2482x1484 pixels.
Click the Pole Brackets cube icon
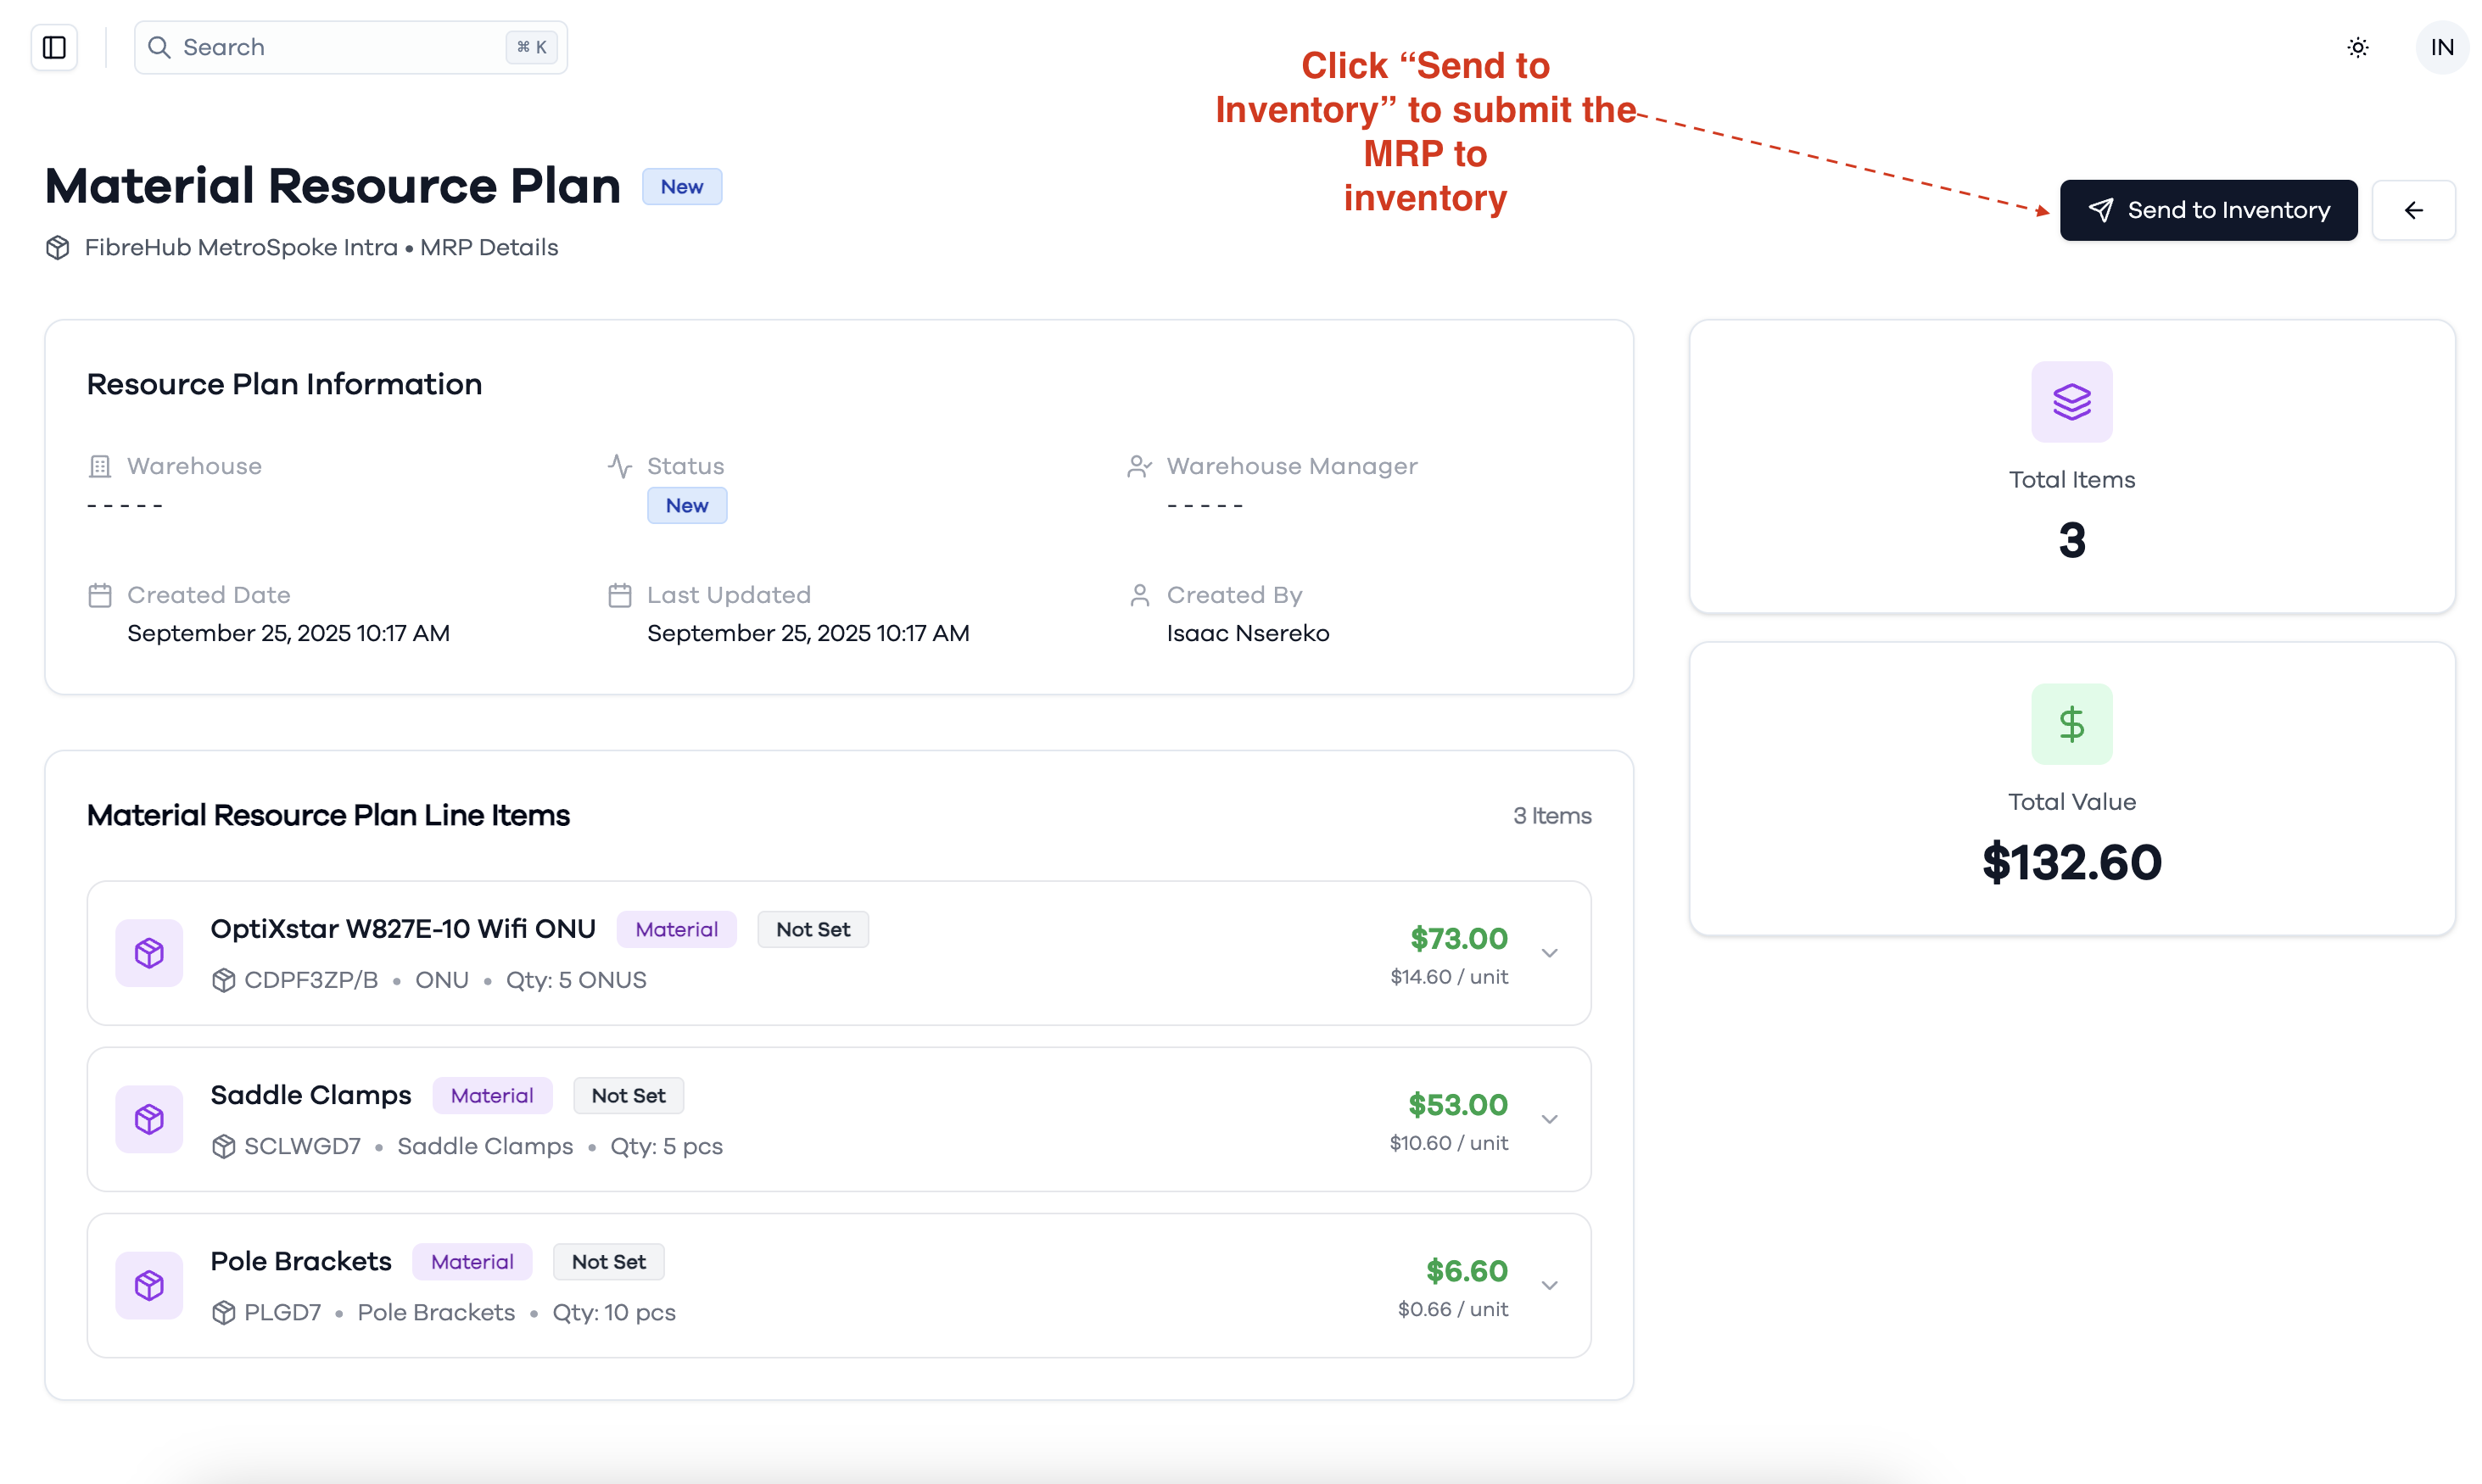pyautogui.click(x=149, y=1285)
